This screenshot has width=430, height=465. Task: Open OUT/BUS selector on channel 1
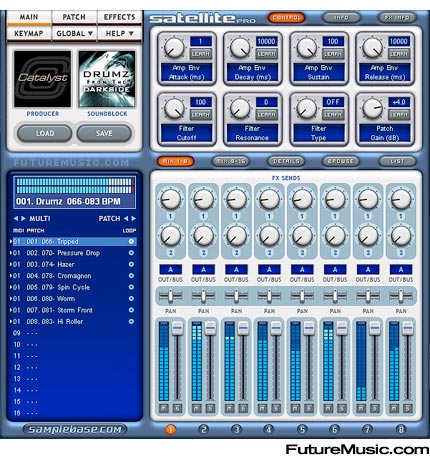170,269
